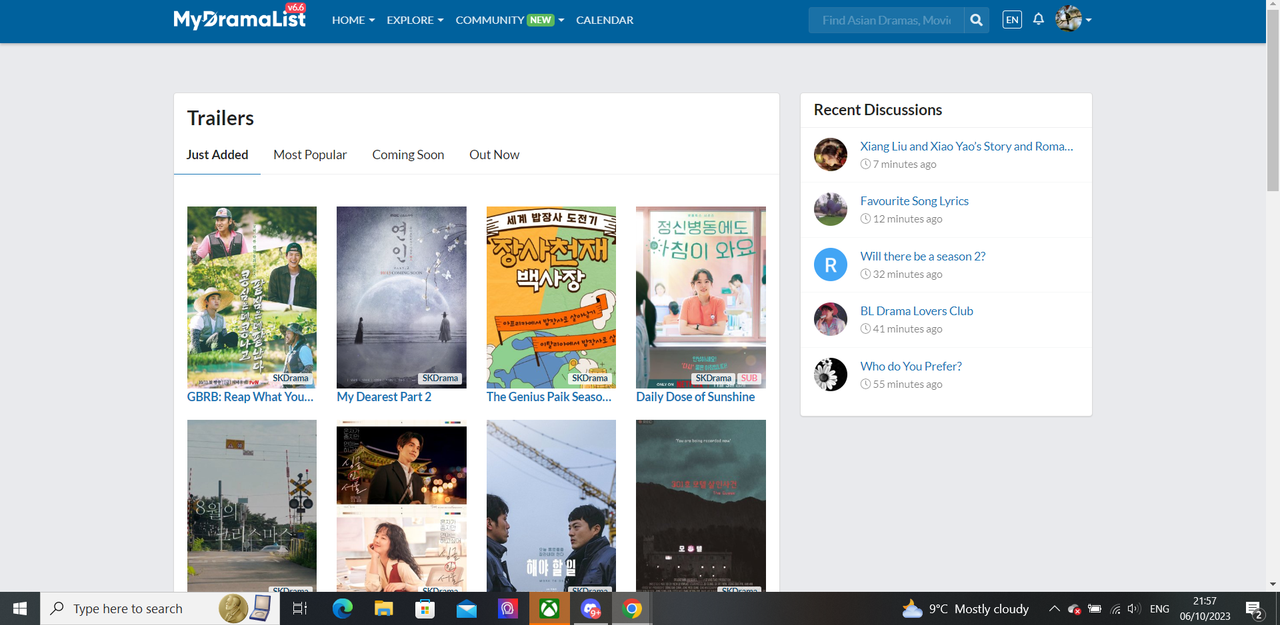This screenshot has width=1280, height=625.
Task: Open the 9°C Mostly cloudy weather widget
Action: [x=965, y=608]
